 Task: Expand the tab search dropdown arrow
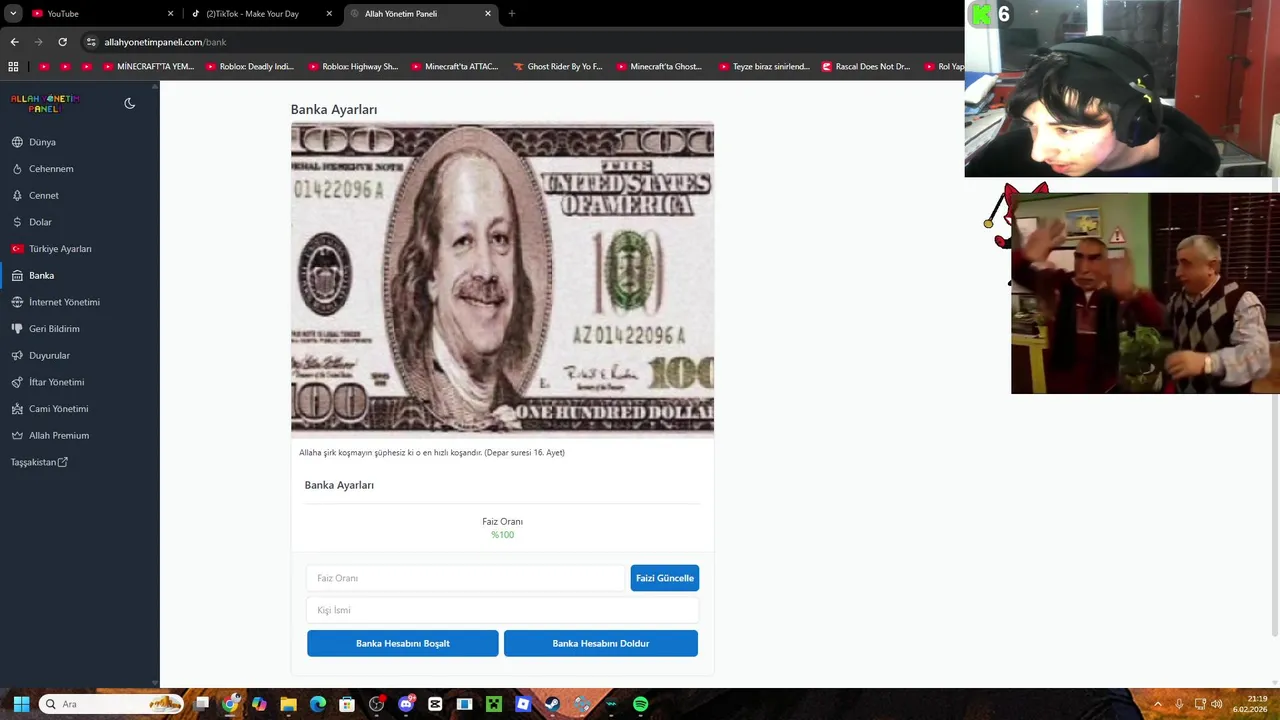pyautogui.click(x=13, y=14)
